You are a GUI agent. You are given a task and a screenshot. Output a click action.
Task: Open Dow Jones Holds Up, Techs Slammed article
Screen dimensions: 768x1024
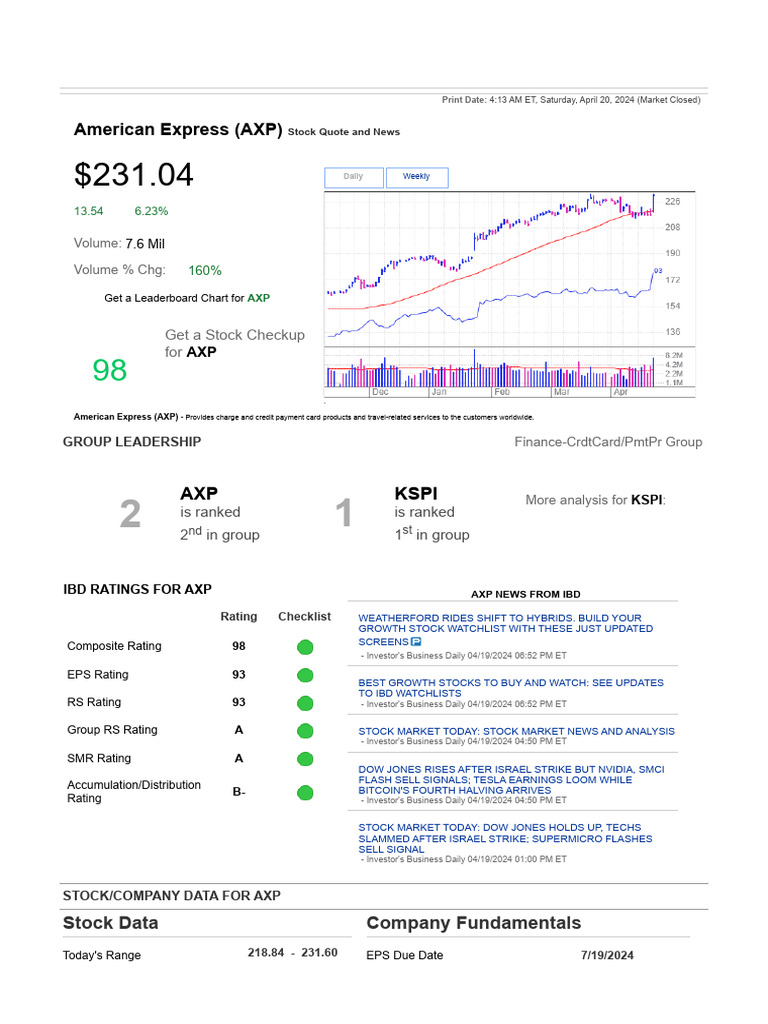pos(506,838)
